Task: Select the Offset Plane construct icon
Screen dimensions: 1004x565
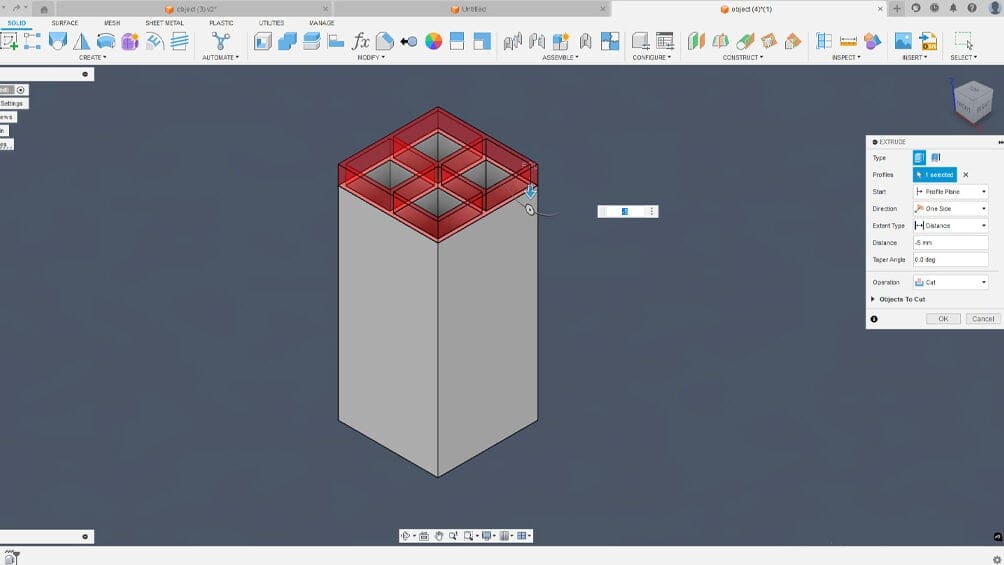Action: [x=695, y=41]
